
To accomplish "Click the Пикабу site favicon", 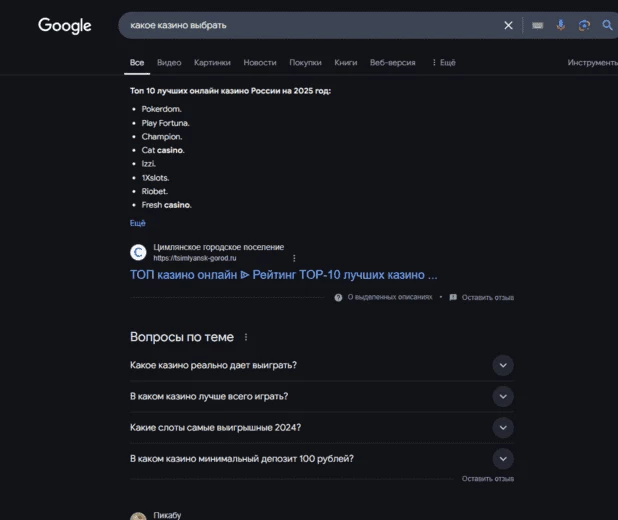I will (138, 516).
